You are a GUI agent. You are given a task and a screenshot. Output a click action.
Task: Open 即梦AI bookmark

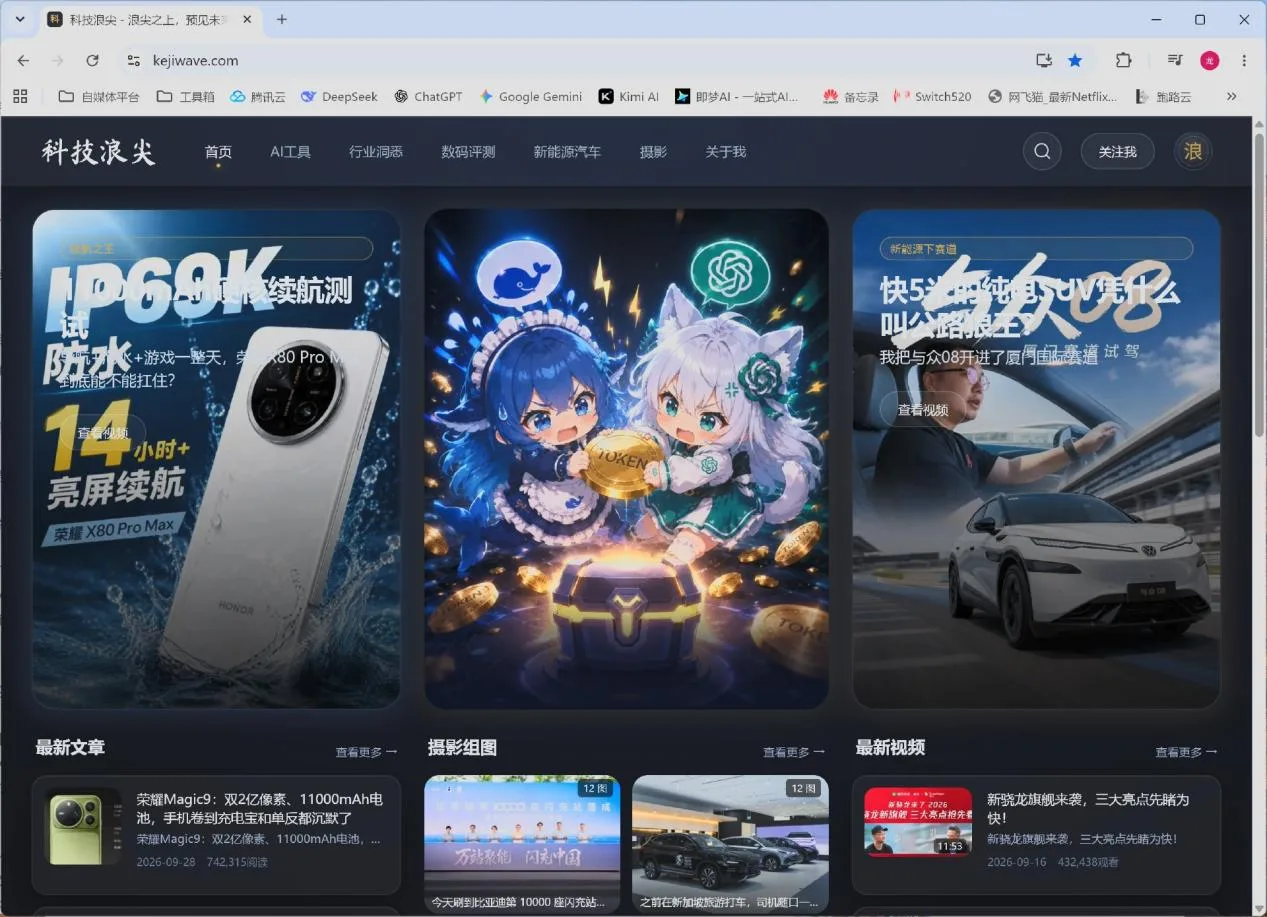(736, 96)
